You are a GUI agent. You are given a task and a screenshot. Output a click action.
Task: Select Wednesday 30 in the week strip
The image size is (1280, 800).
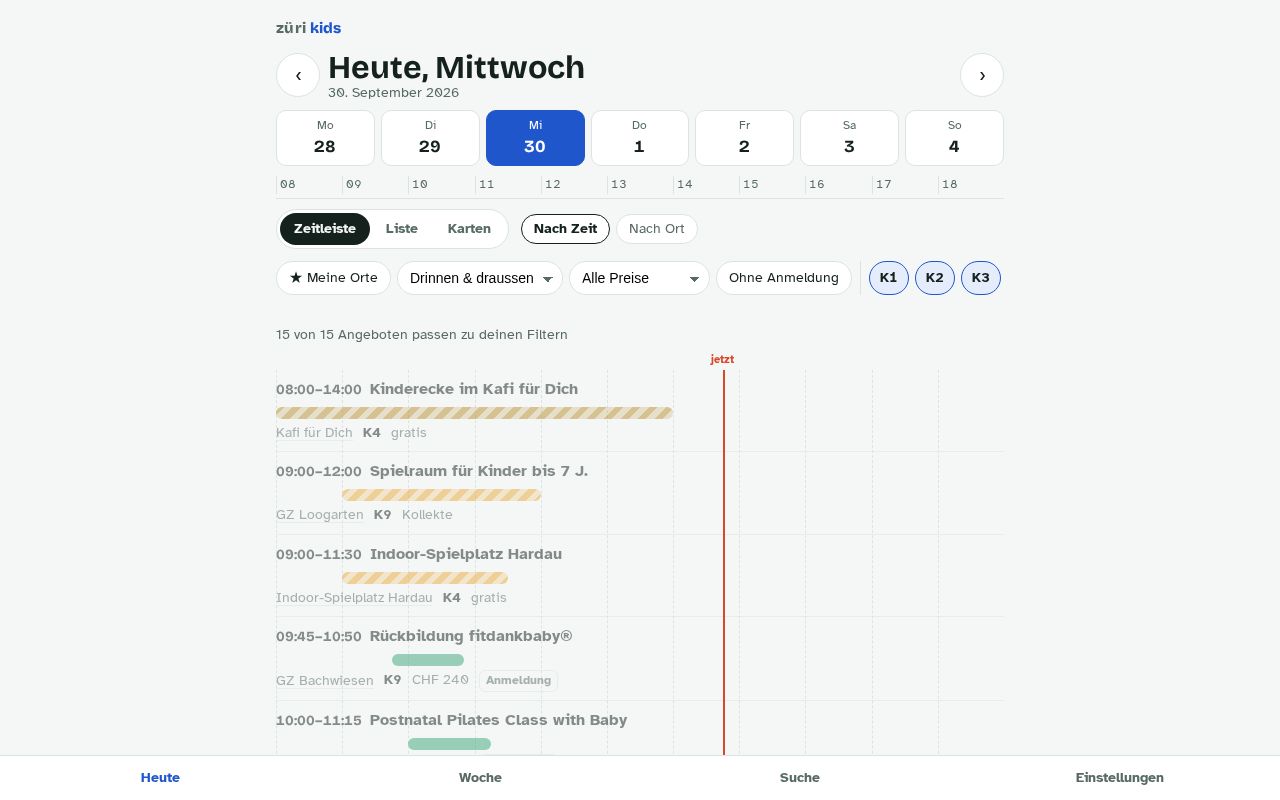[535, 138]
